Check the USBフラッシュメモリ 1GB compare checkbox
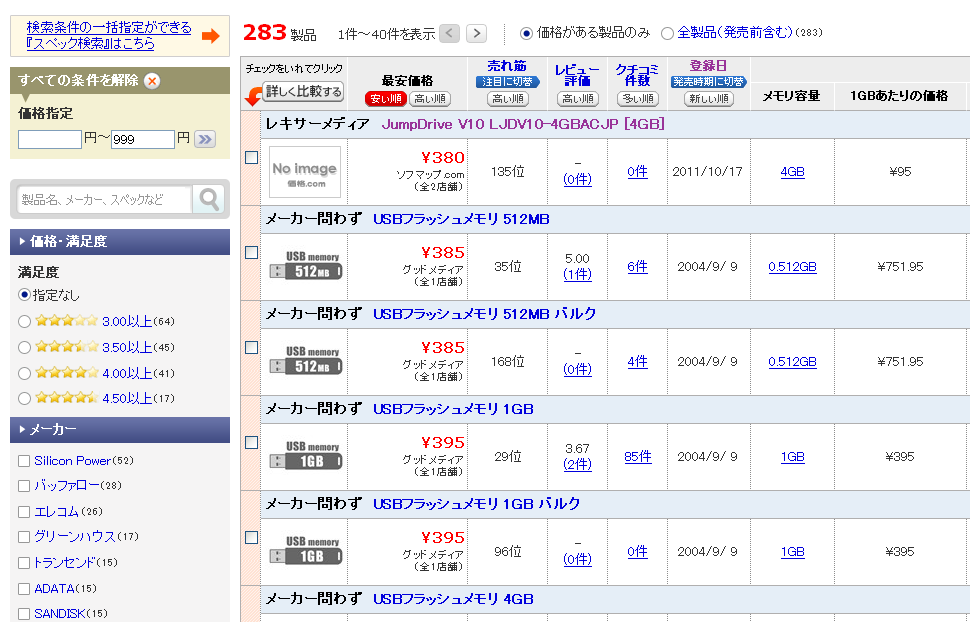The height and width of the screenshot is (622, 970). pos(252,443)
